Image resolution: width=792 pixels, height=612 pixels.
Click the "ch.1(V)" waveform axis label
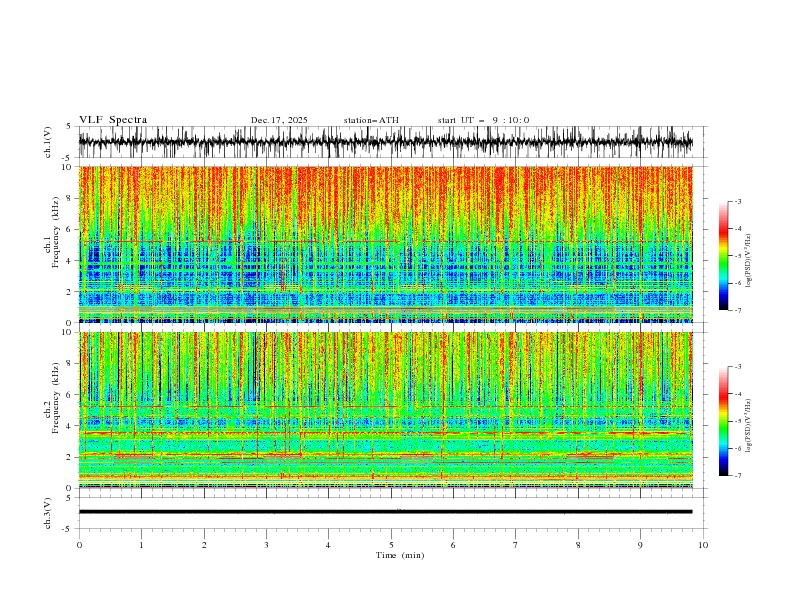click(x=48, y=142)
